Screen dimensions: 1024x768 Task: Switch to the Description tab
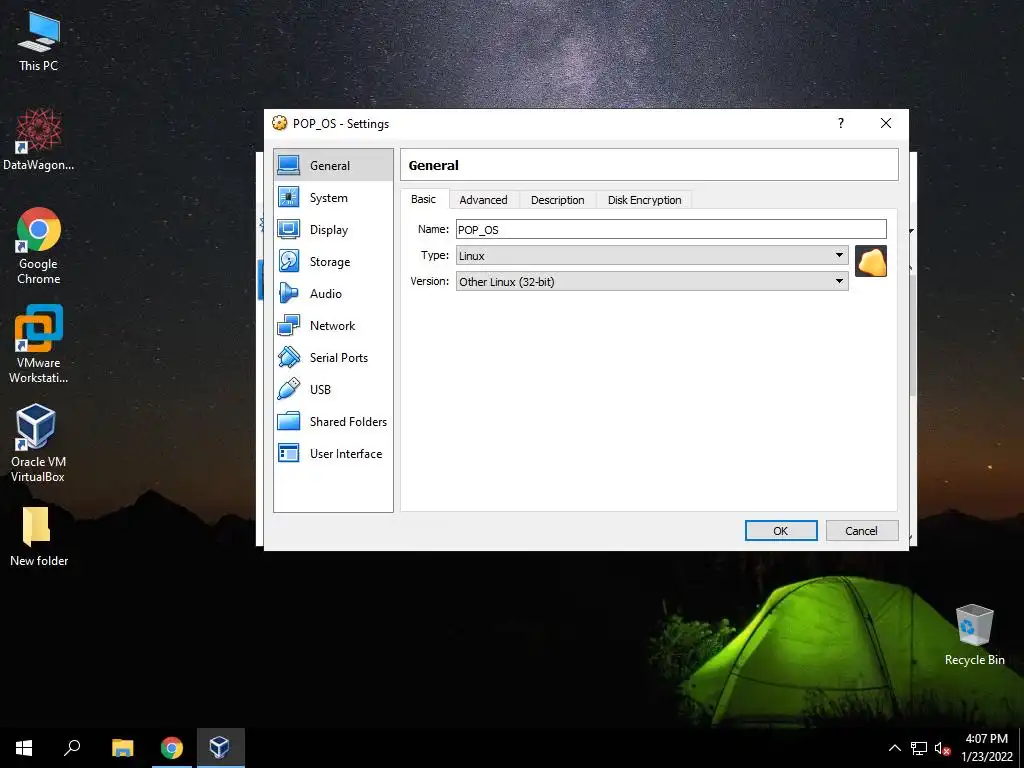558,200
